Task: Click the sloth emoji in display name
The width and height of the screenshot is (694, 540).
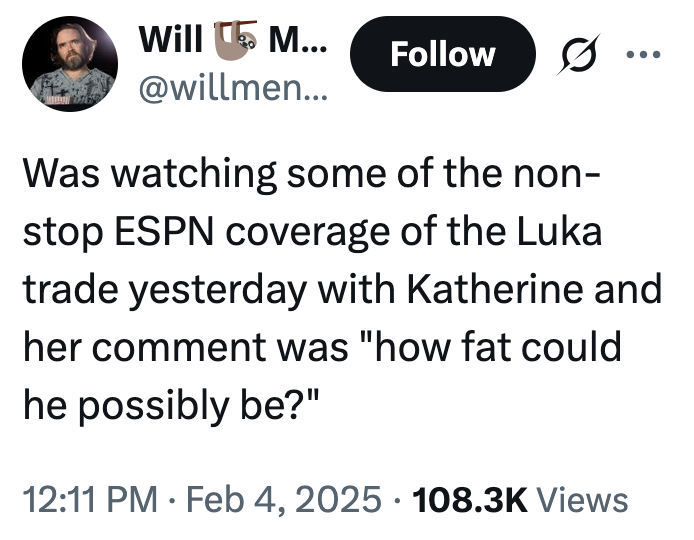Action: 236,40
